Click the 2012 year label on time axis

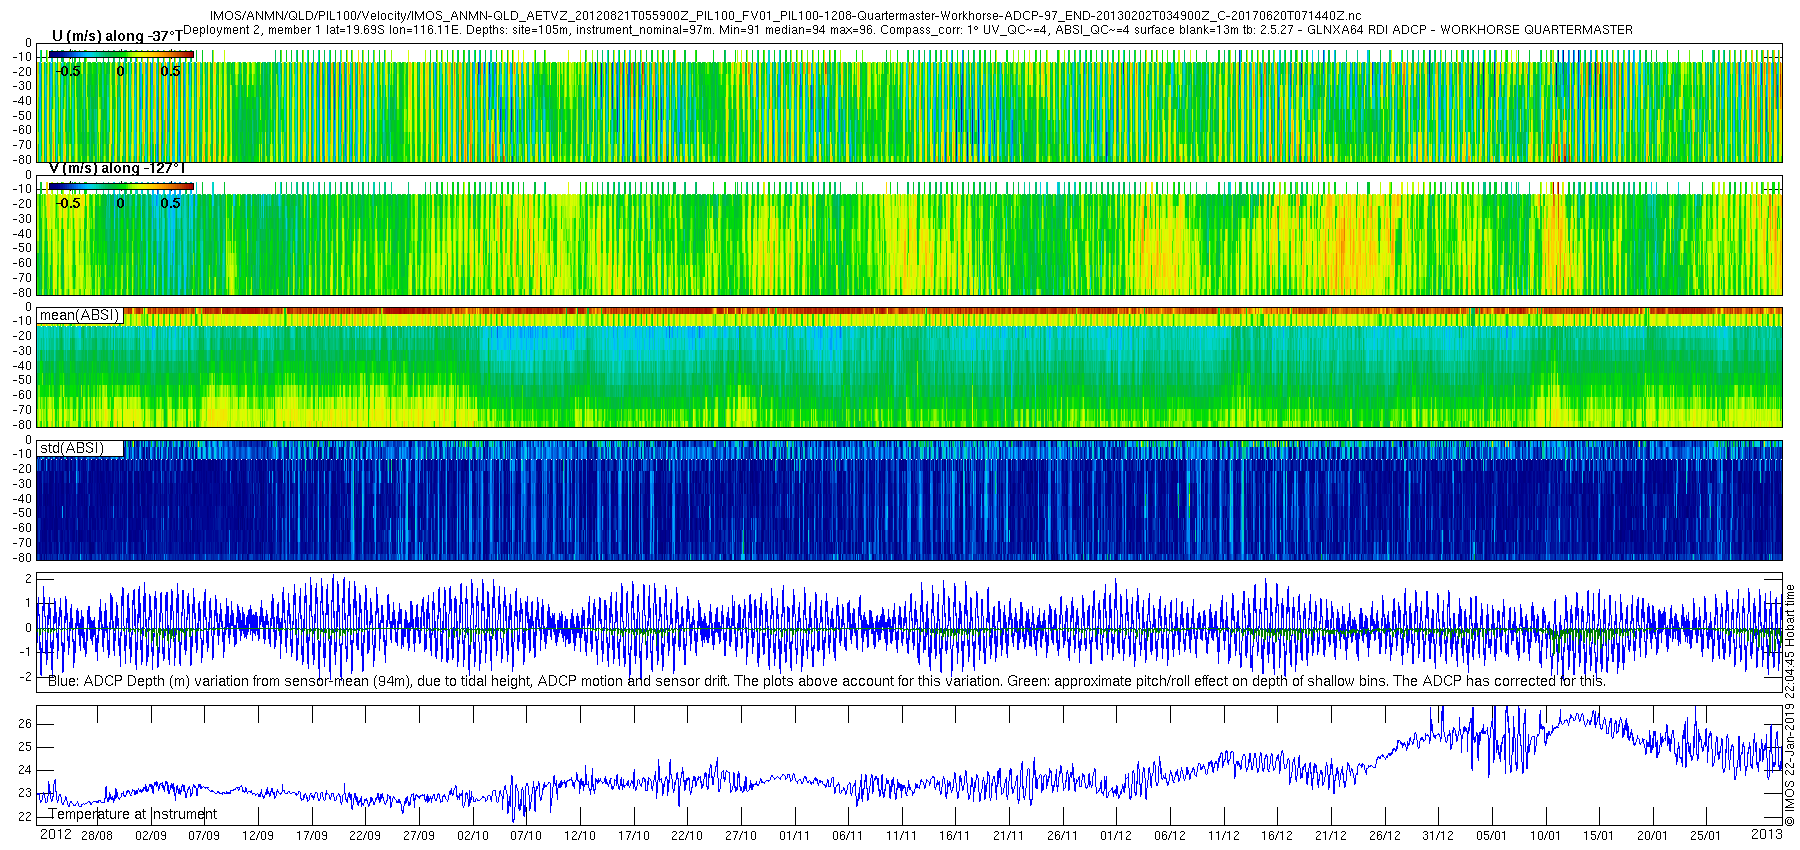(x=55, y=835)
